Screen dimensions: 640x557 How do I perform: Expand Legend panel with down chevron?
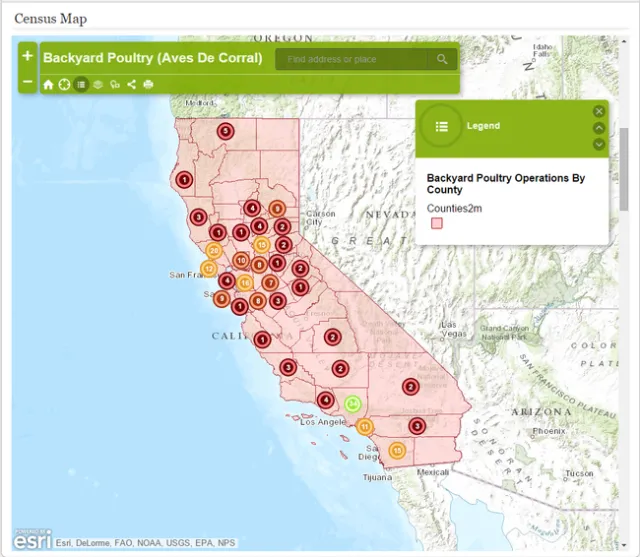click(599, 144)
